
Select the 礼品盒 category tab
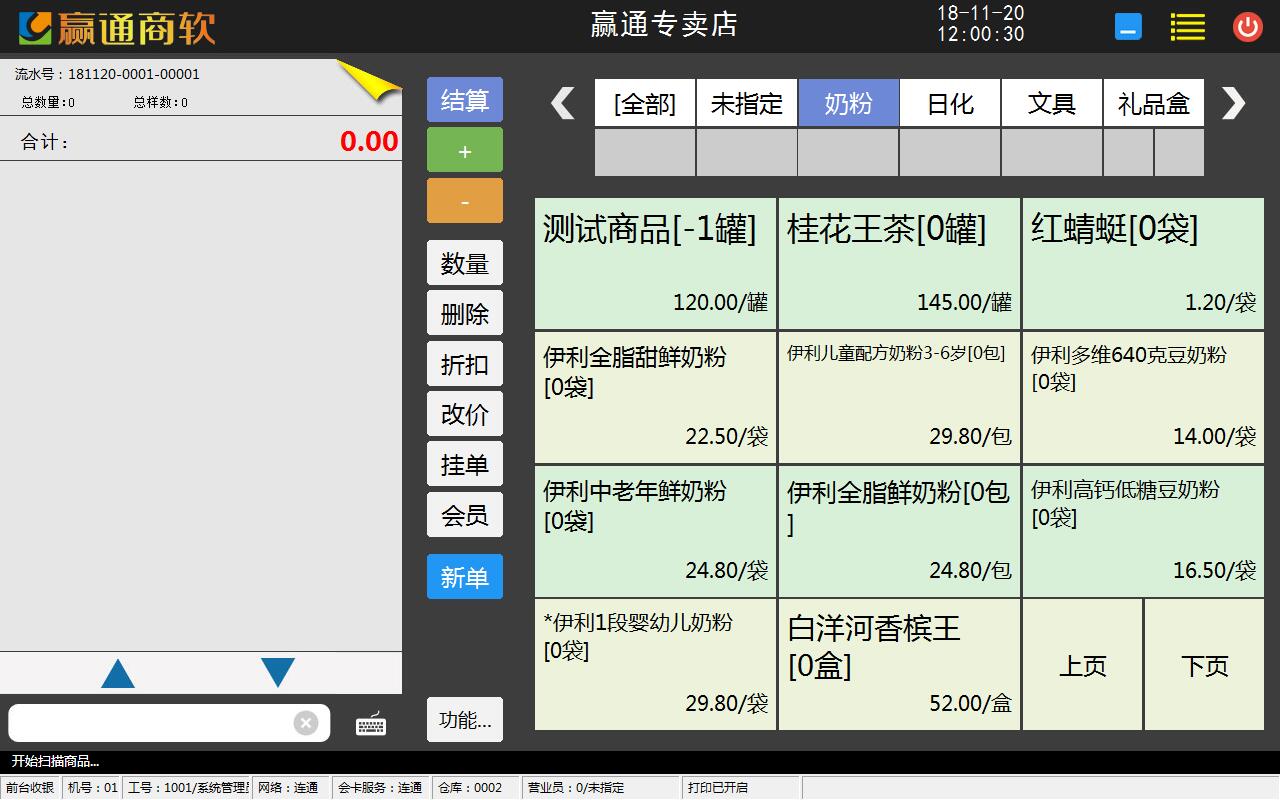tap(1153, 103)
